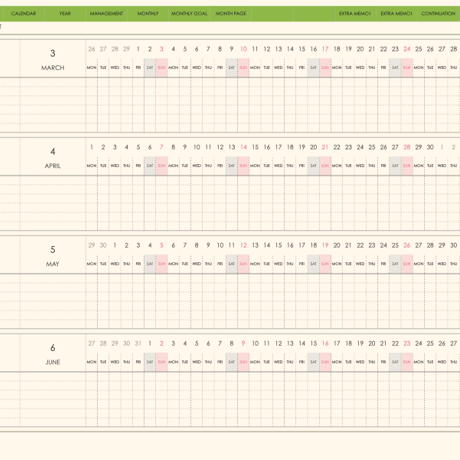460x460 pixels.
Task: Select red date 10 in March row
Action: pos(244,49)
